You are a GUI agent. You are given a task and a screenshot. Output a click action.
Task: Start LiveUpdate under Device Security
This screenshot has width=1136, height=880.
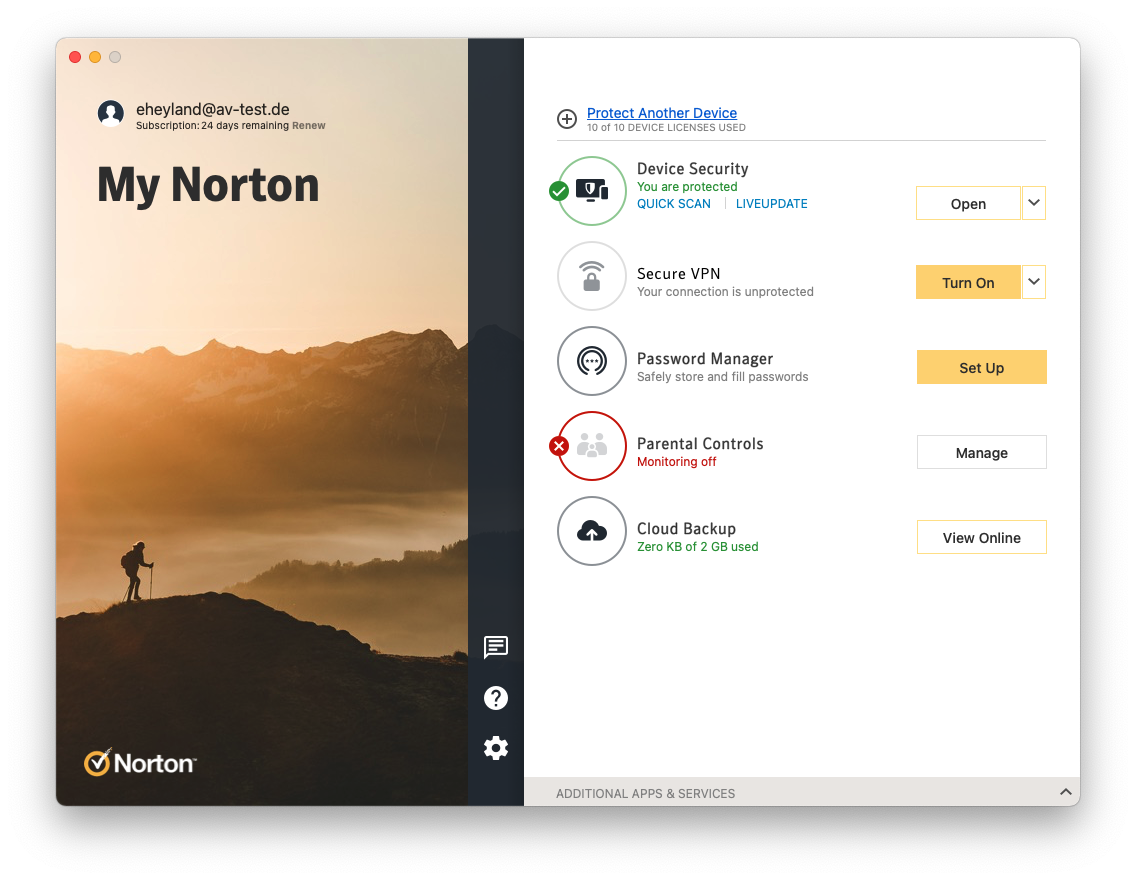coord(771,204)
